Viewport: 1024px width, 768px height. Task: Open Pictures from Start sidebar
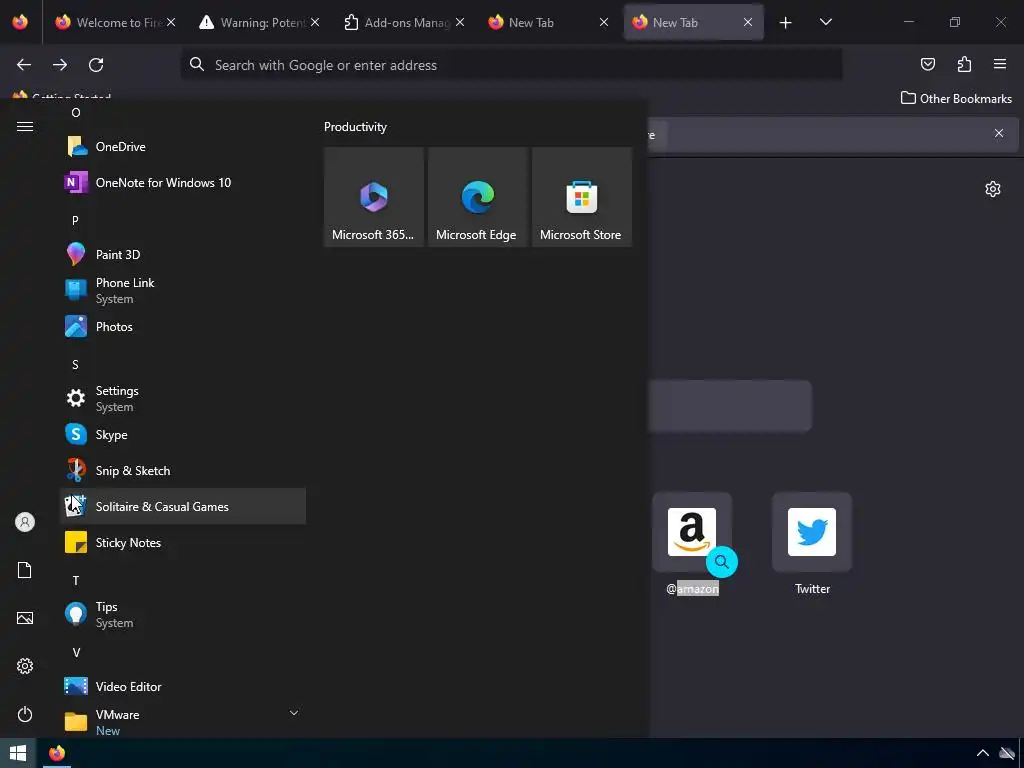pyautogui.click(x=25, y=618)
